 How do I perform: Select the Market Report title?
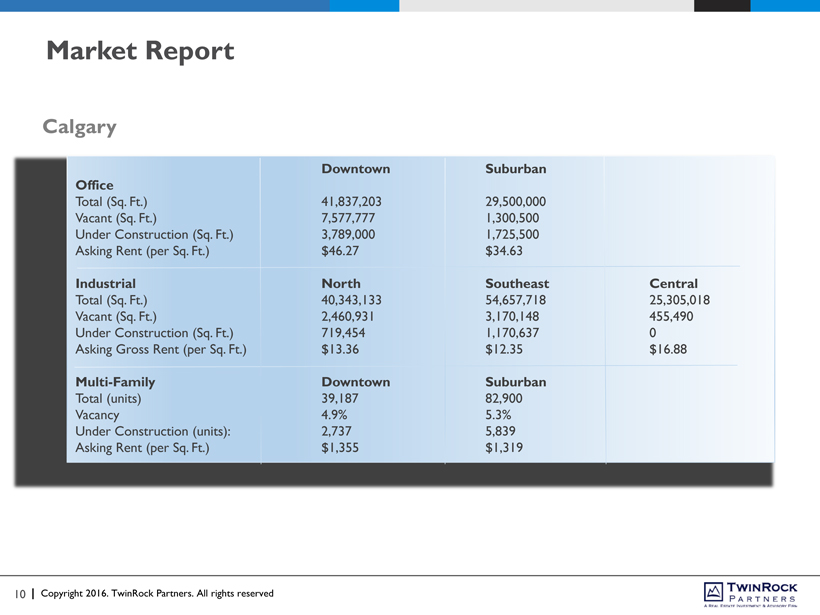point(140,50)
